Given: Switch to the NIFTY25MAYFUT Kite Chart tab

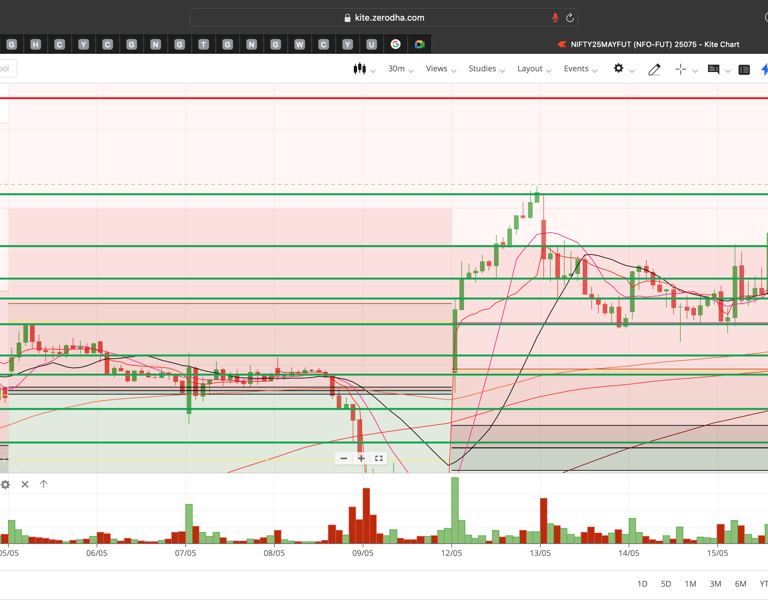Looking at the screenshot, I should pos(649,45).
